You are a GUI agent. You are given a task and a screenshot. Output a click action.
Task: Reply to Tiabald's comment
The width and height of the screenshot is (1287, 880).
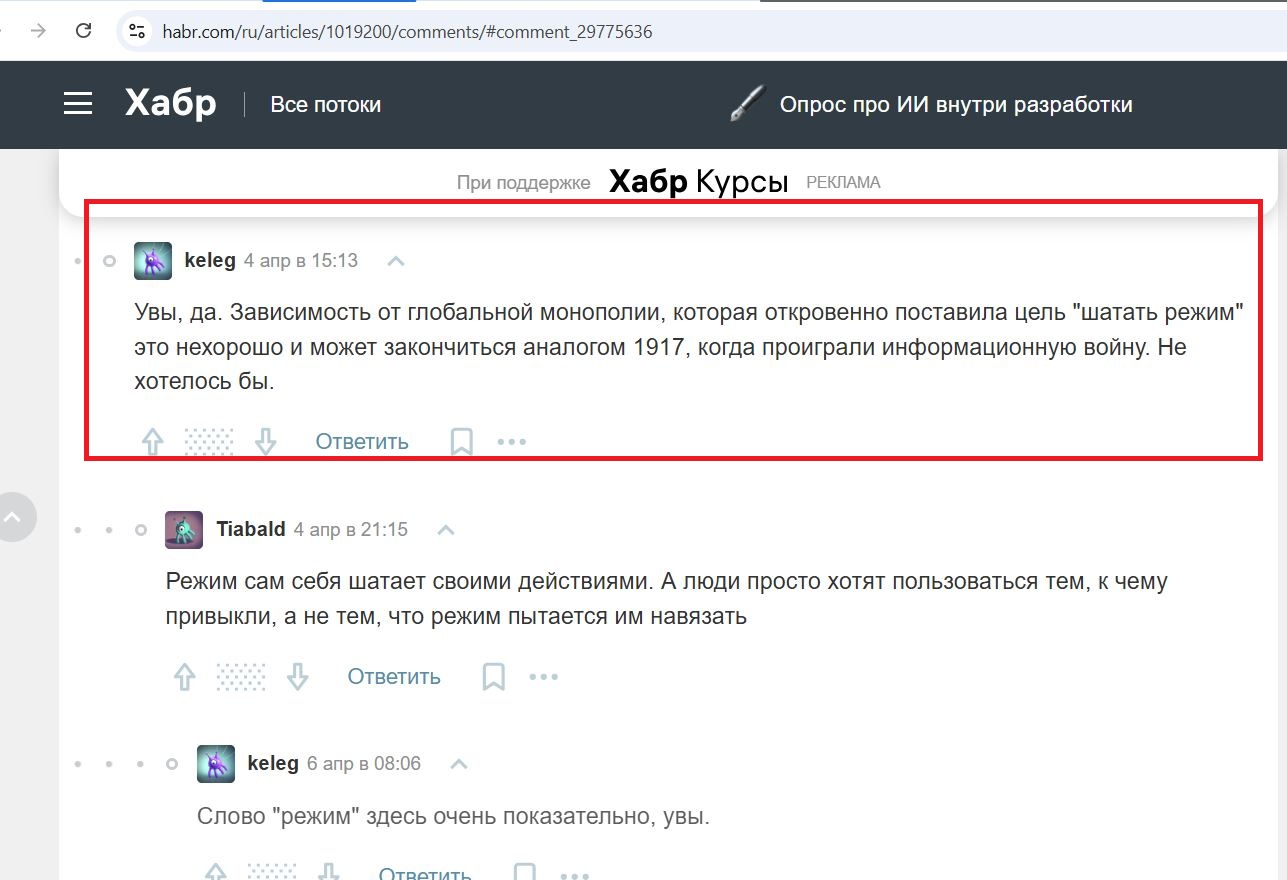click(x=394, y=677)
